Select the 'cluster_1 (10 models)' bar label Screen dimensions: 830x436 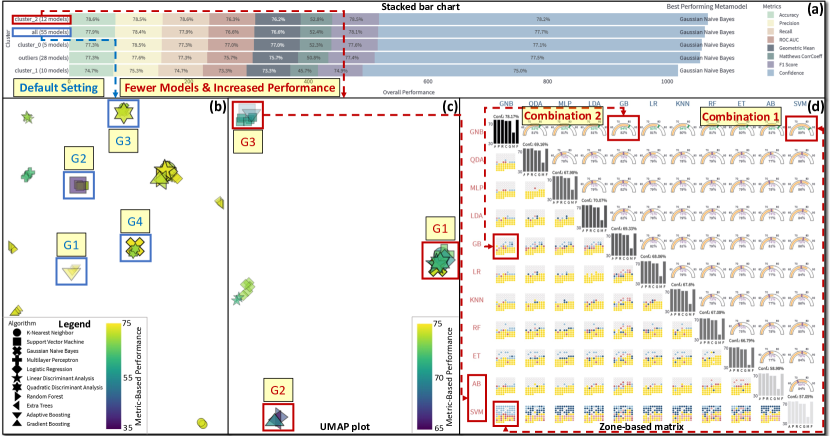coord(41,70)
